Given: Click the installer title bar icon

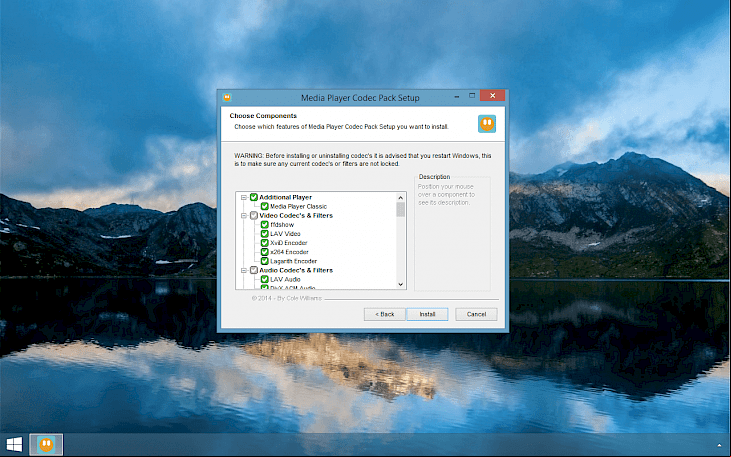Looking at the screenshot, I should [227, 97].
